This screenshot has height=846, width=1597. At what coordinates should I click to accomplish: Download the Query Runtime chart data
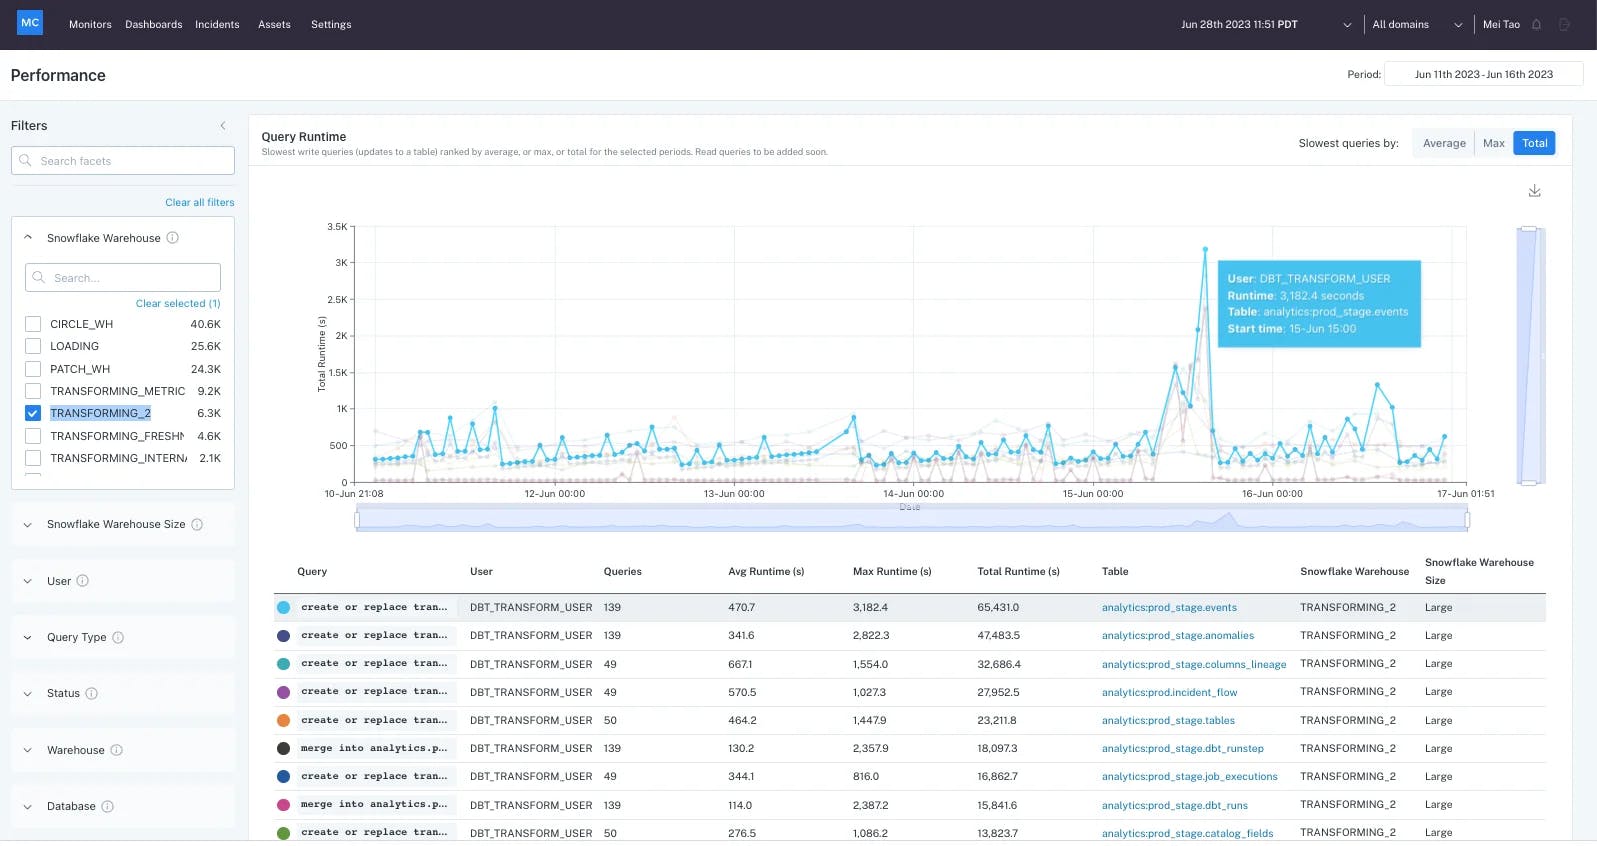[x=1534, y=191]
